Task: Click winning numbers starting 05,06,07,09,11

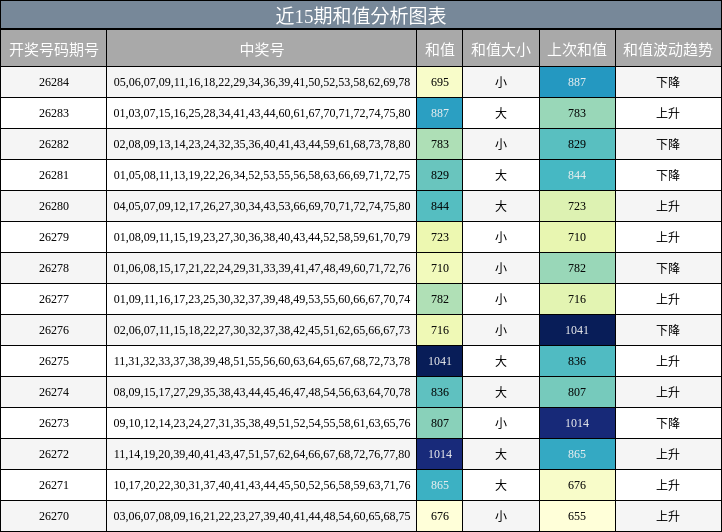Action: [x=262, y=82]
